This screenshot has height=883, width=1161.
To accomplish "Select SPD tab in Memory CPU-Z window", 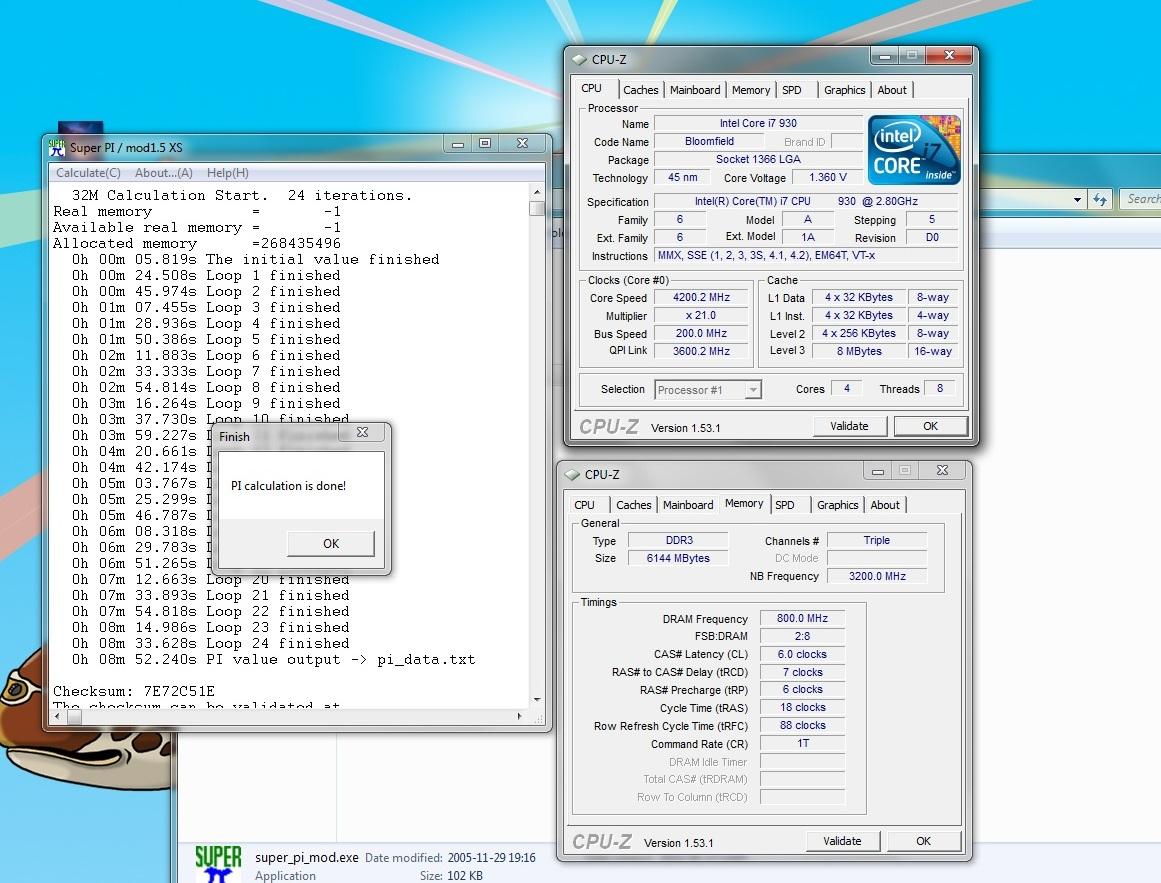I will [785, 505].
